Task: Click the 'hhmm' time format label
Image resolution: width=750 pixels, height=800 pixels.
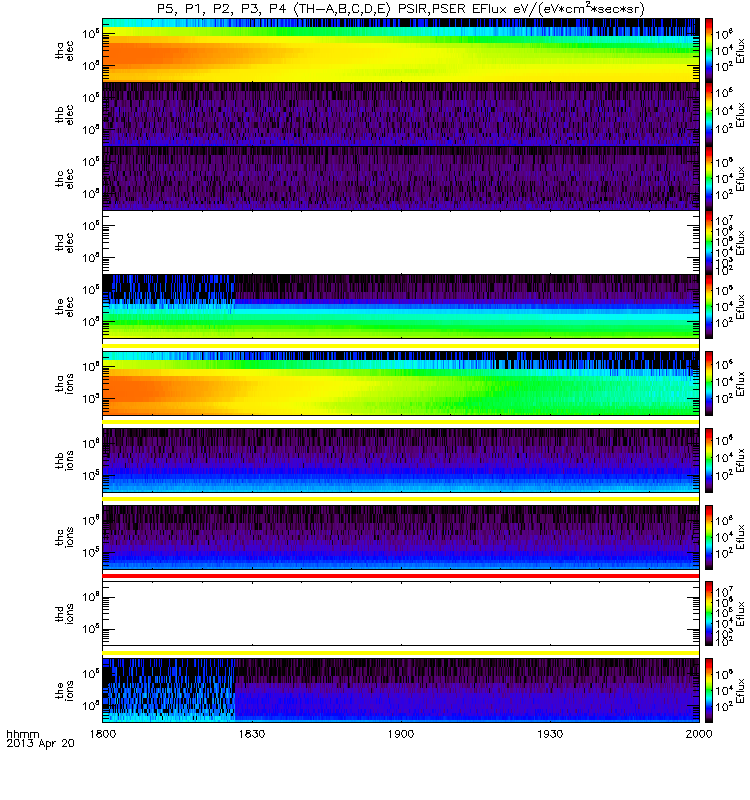Action: click(22, 734)
